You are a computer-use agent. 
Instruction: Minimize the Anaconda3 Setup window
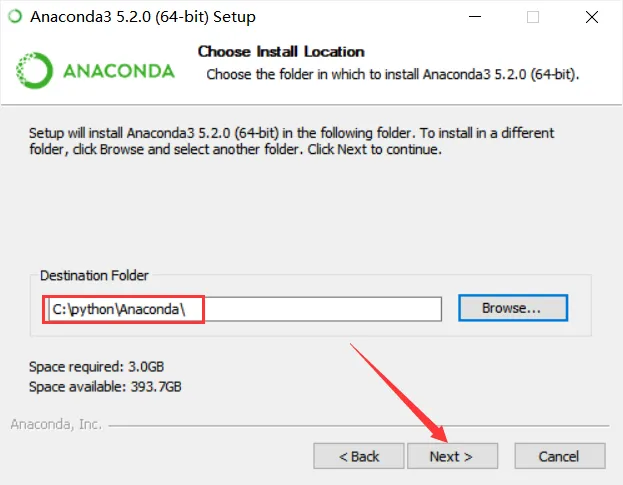[475, 17]
